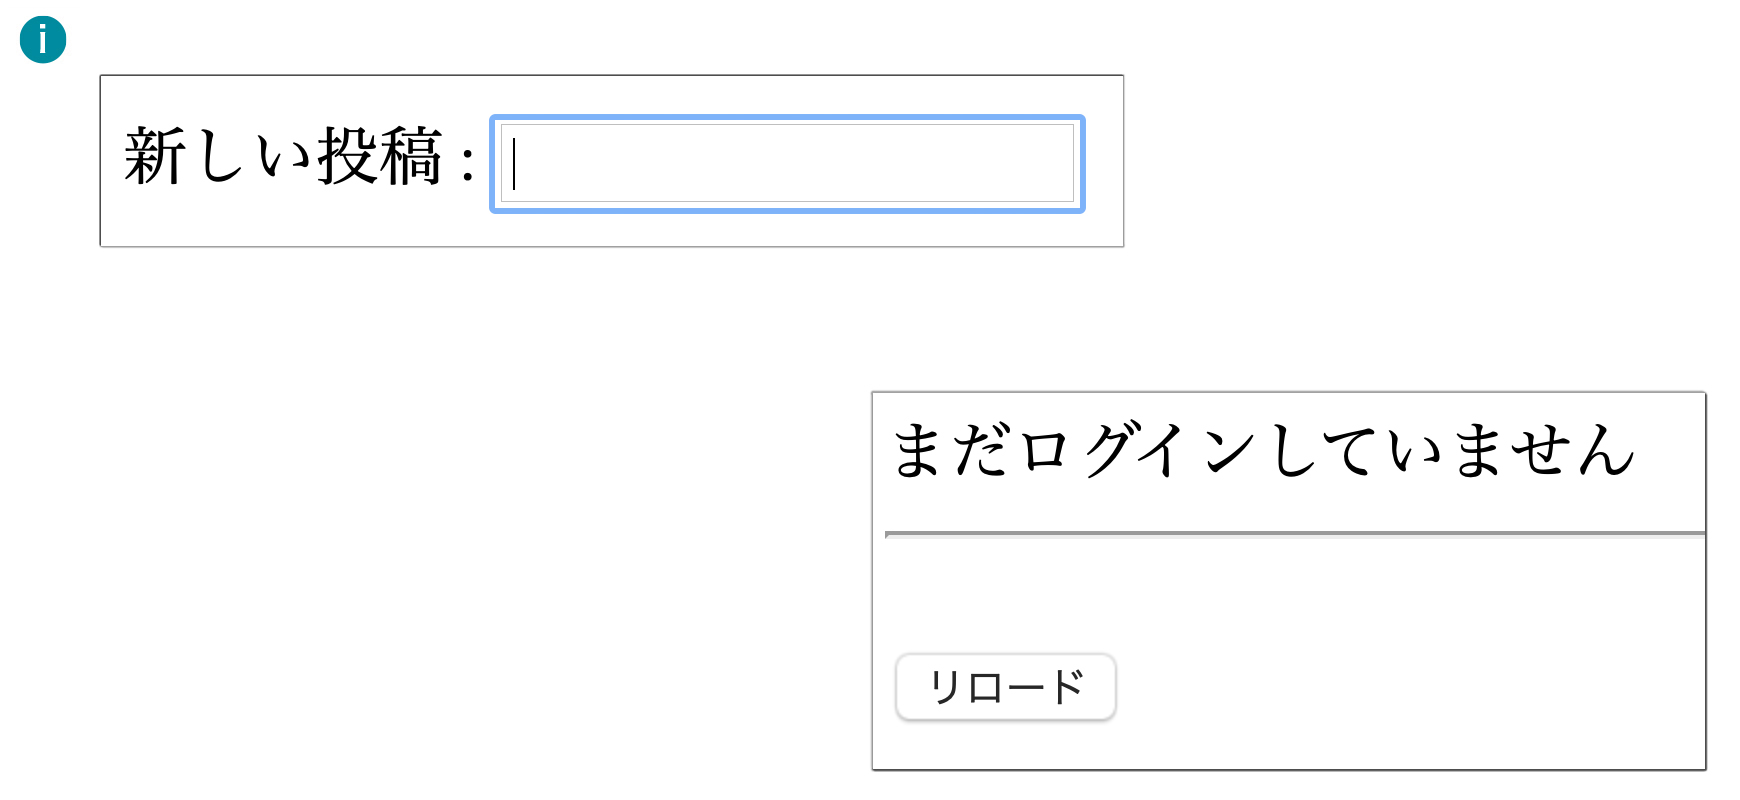Image resolution: width=1740 pixels, height=800 pixels.
Task: Focus the 新しい投稿 text field
Action: pos(787,163)
